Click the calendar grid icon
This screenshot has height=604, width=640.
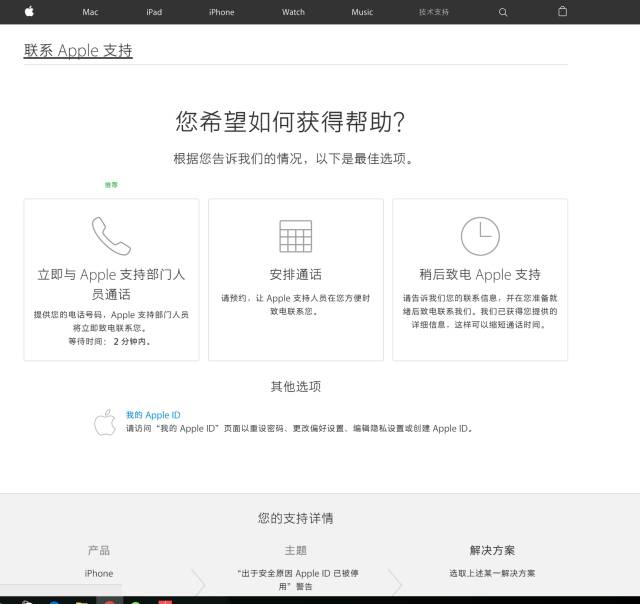coord(296,236)
